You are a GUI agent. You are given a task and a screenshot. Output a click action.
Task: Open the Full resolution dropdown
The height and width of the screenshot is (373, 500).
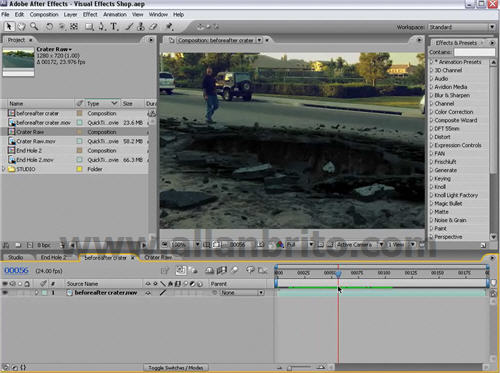299,245
